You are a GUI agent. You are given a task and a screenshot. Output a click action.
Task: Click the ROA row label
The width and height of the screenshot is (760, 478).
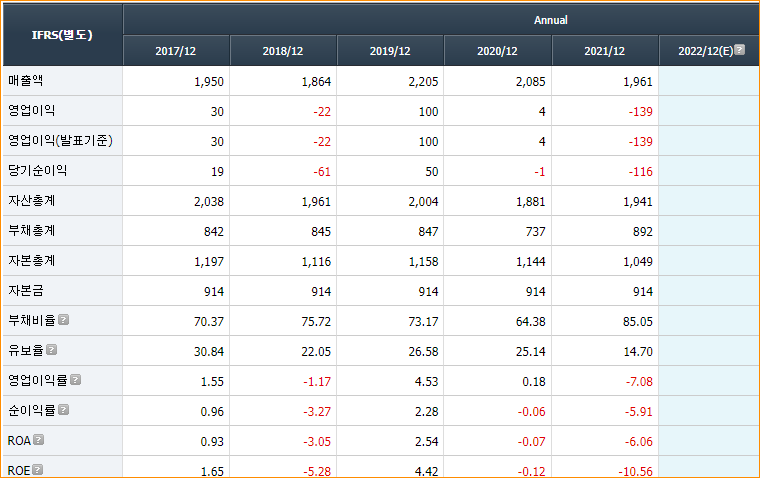click(19, 441)
